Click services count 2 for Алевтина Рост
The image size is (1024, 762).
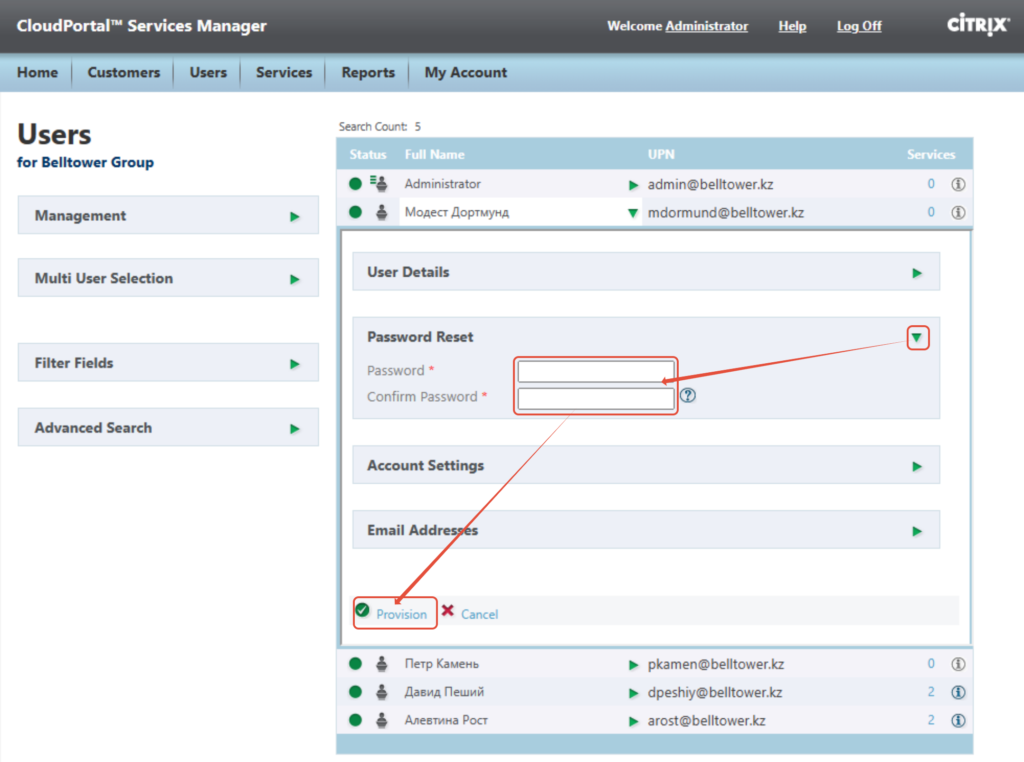pyautogui.click(x=931, y=720)
